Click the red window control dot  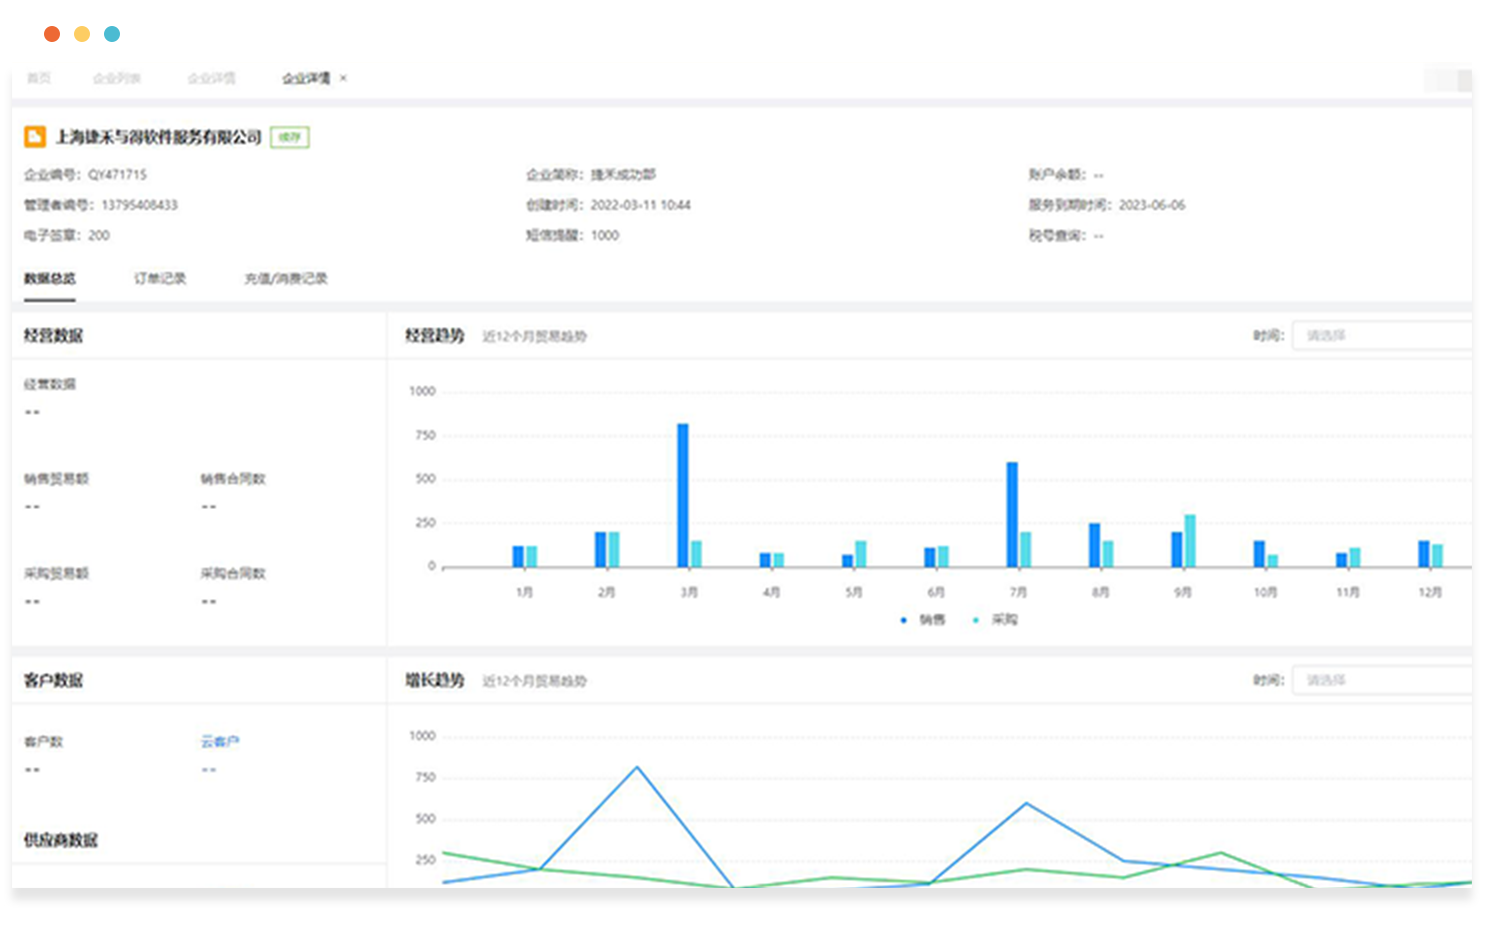coord(52,34)
